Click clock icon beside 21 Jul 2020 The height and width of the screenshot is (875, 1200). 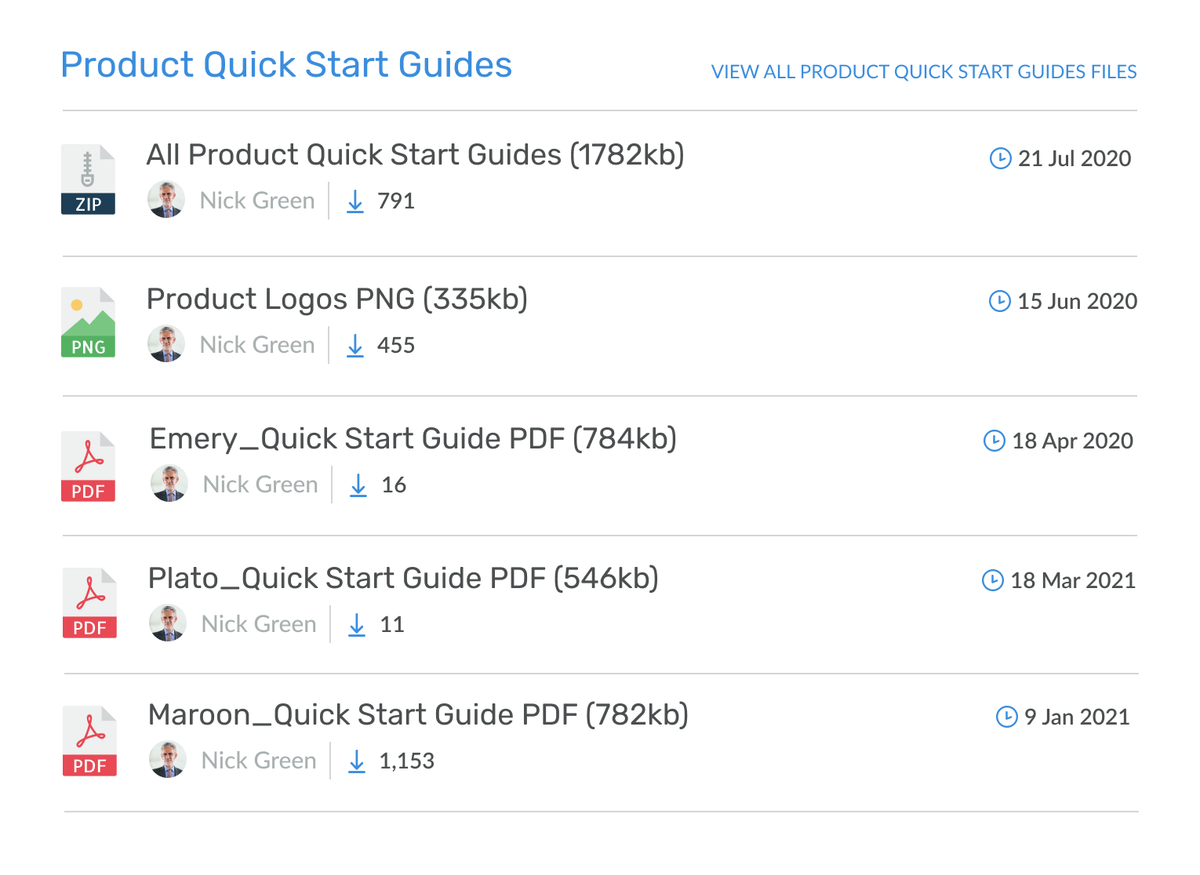[x=999, y=158]
